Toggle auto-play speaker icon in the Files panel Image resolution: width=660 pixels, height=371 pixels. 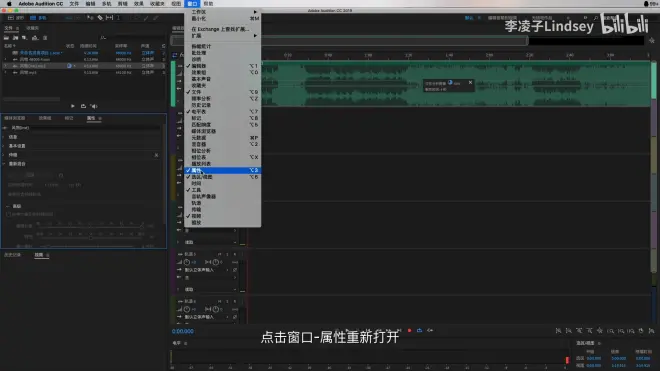pos(94,106)
